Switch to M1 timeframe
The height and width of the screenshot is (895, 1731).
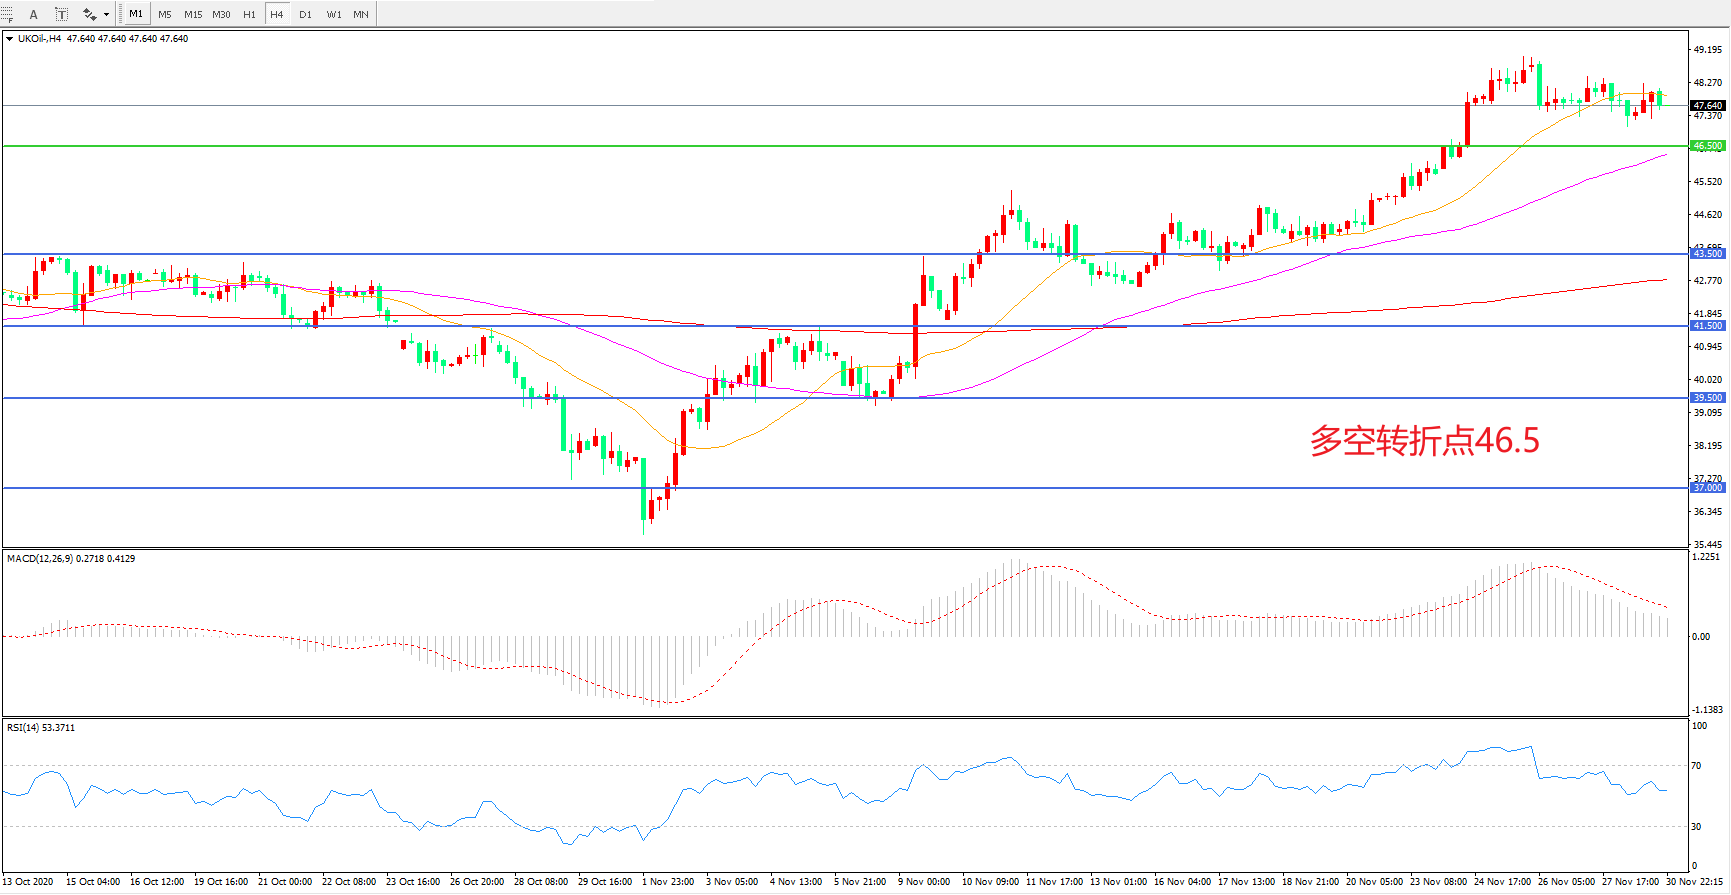(x=136, y=14)
